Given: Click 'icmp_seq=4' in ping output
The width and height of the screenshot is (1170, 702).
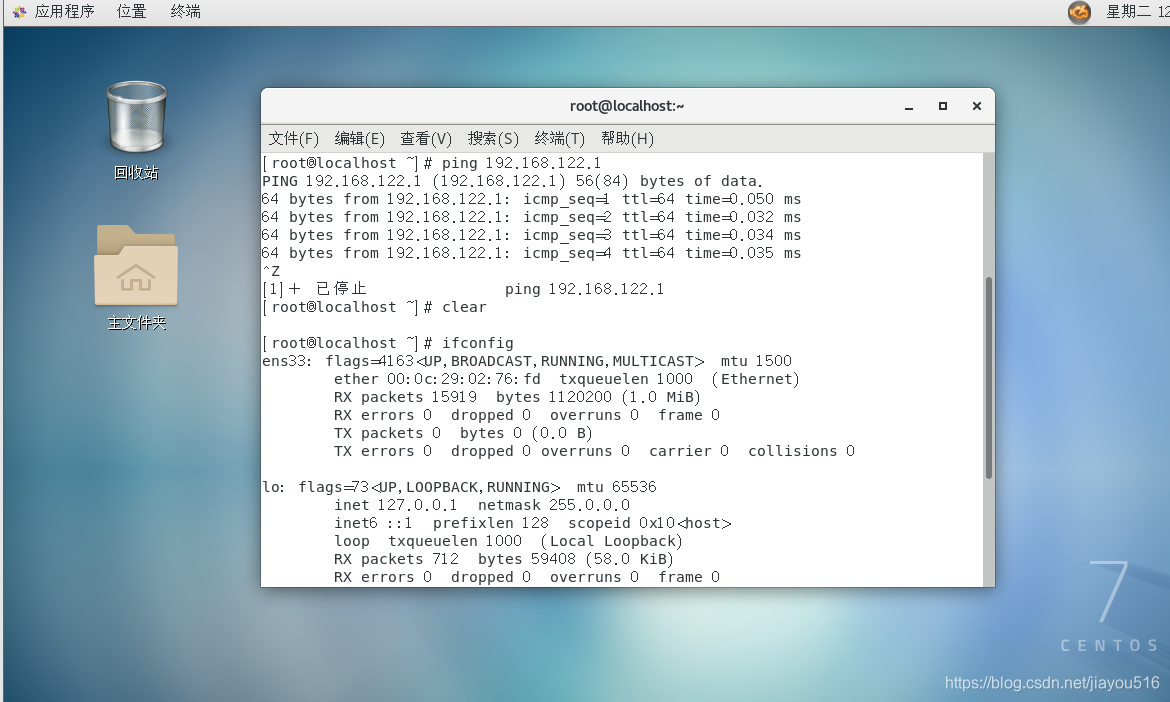Looking at the screenshot, I should point(567,253).
